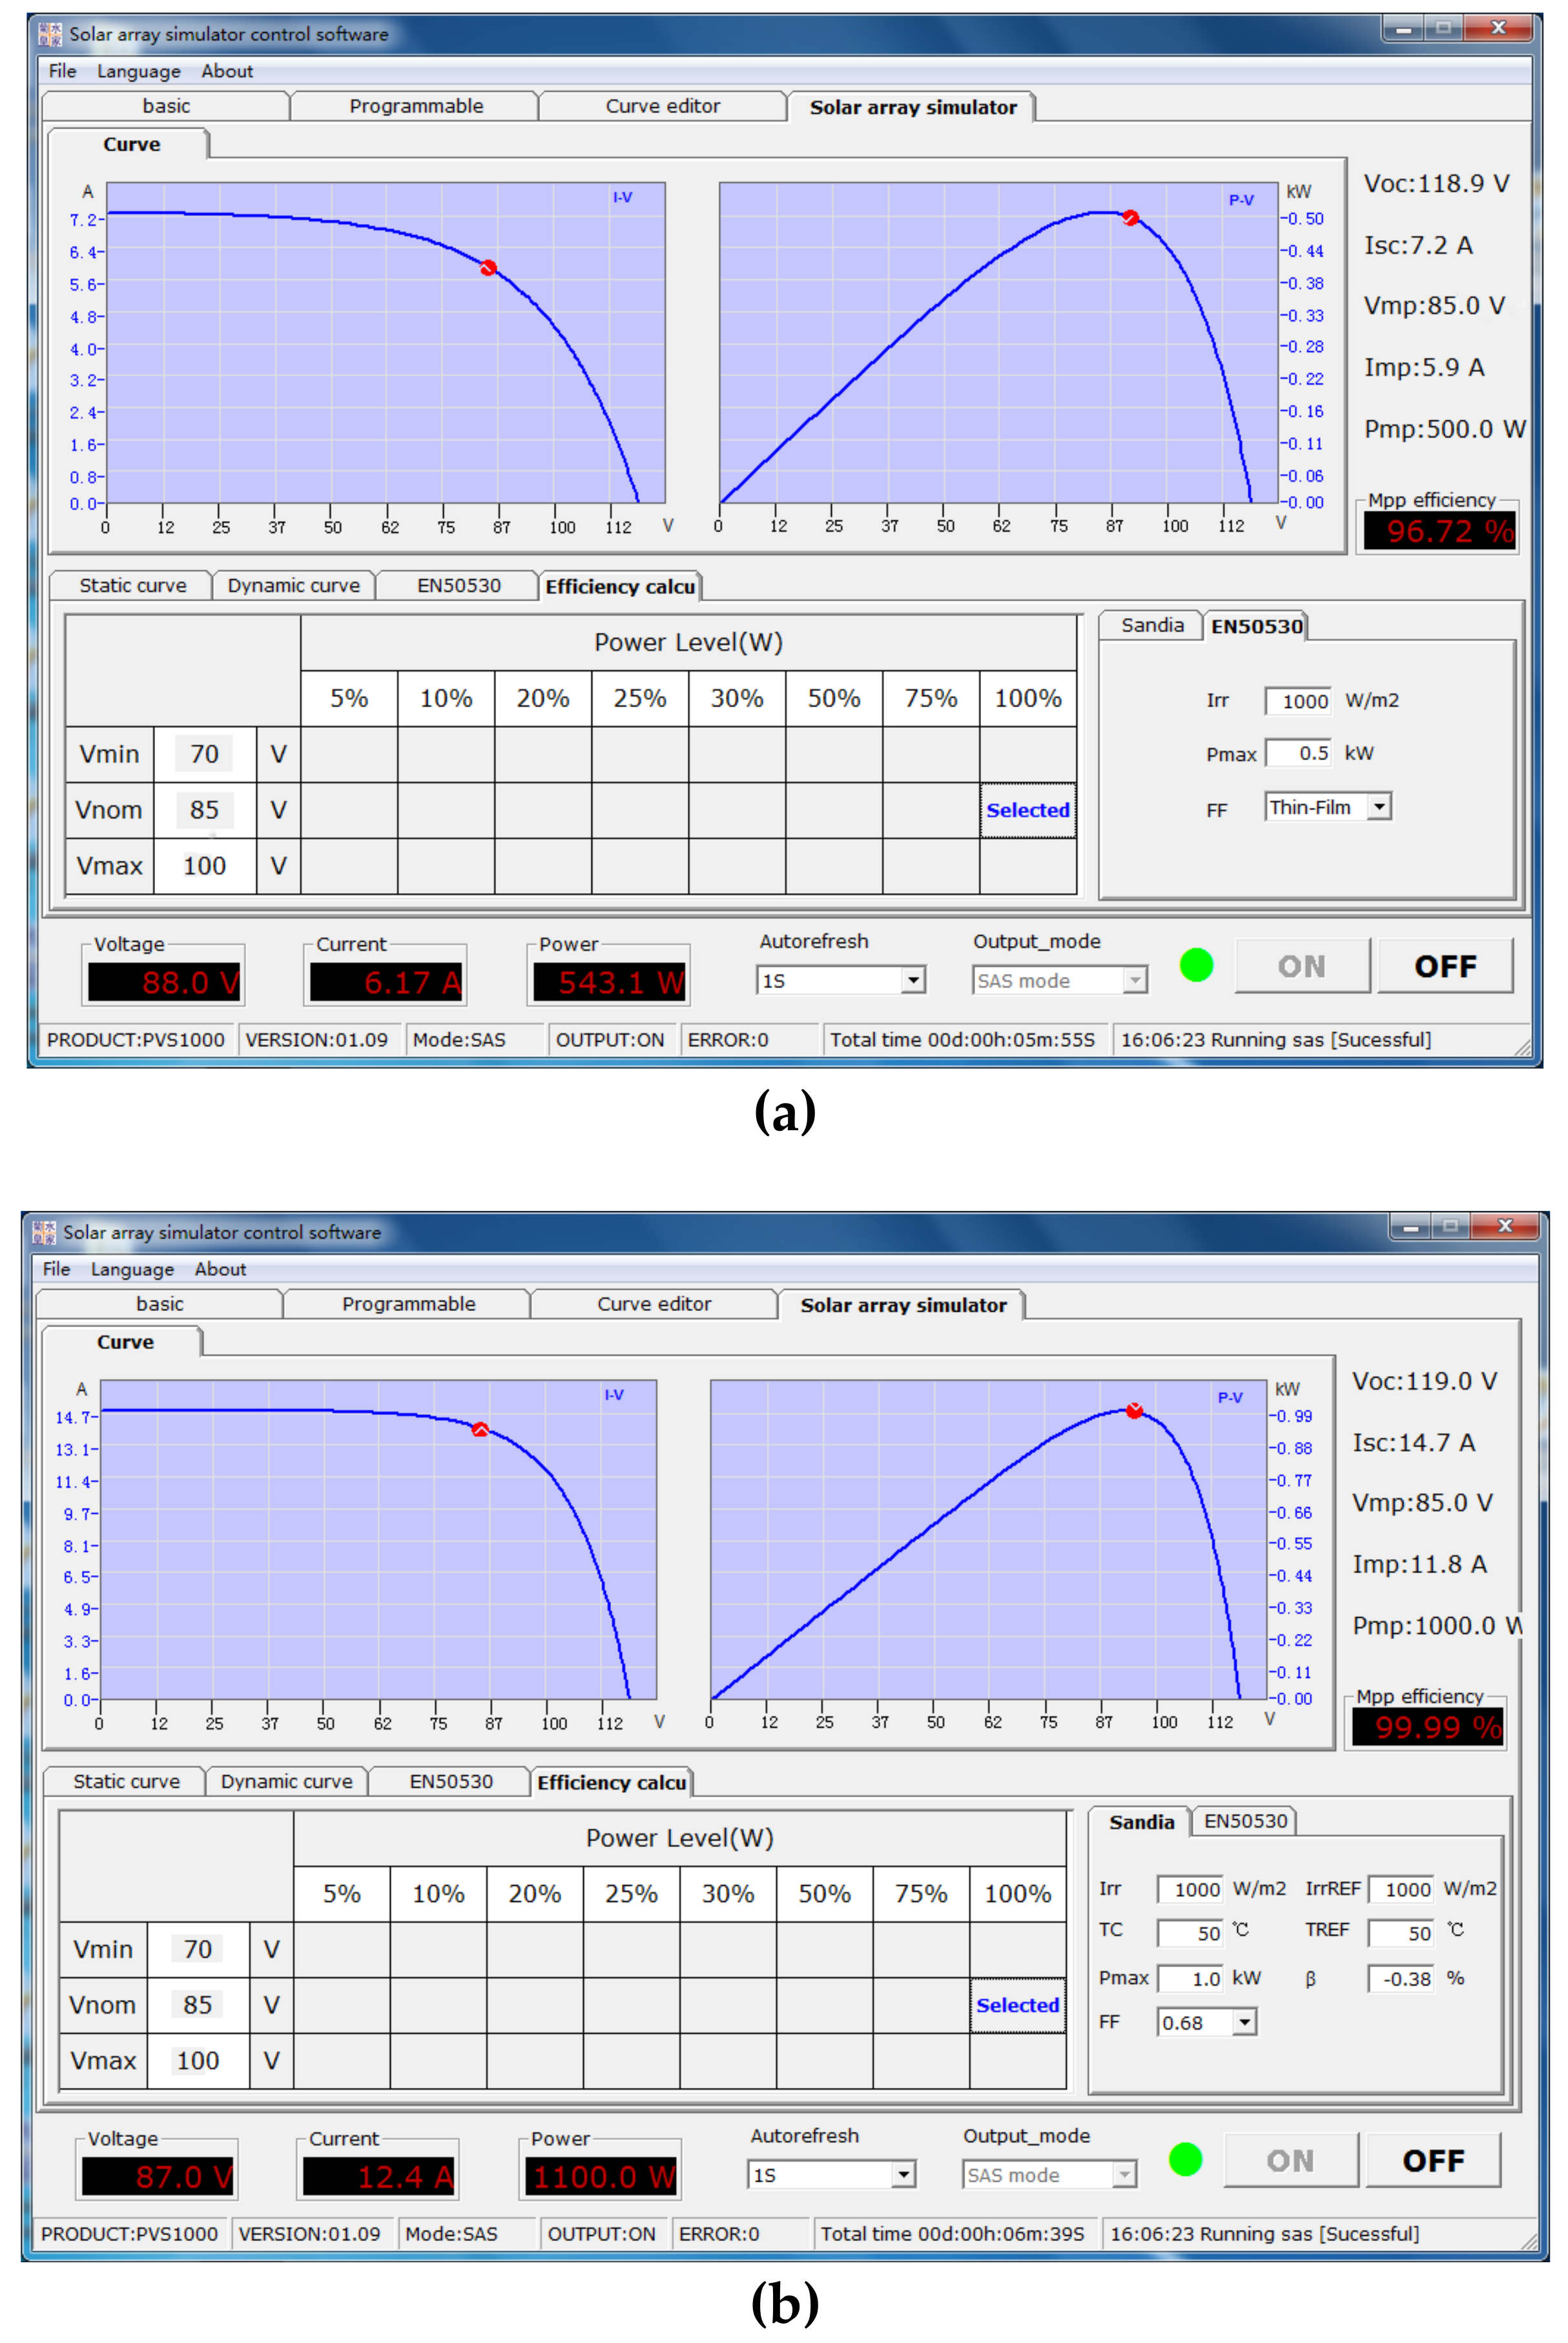Image resolution: width=1568 pixels, height=2343 pixels.
Task: Switch to Dynamic curve tab in top window
Action: [x=293, y=586]
